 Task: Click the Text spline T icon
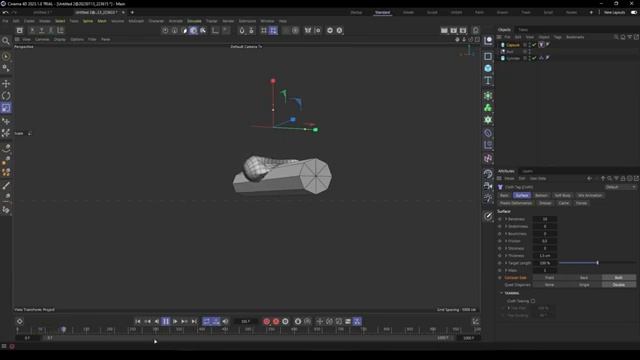pos(488,80)
